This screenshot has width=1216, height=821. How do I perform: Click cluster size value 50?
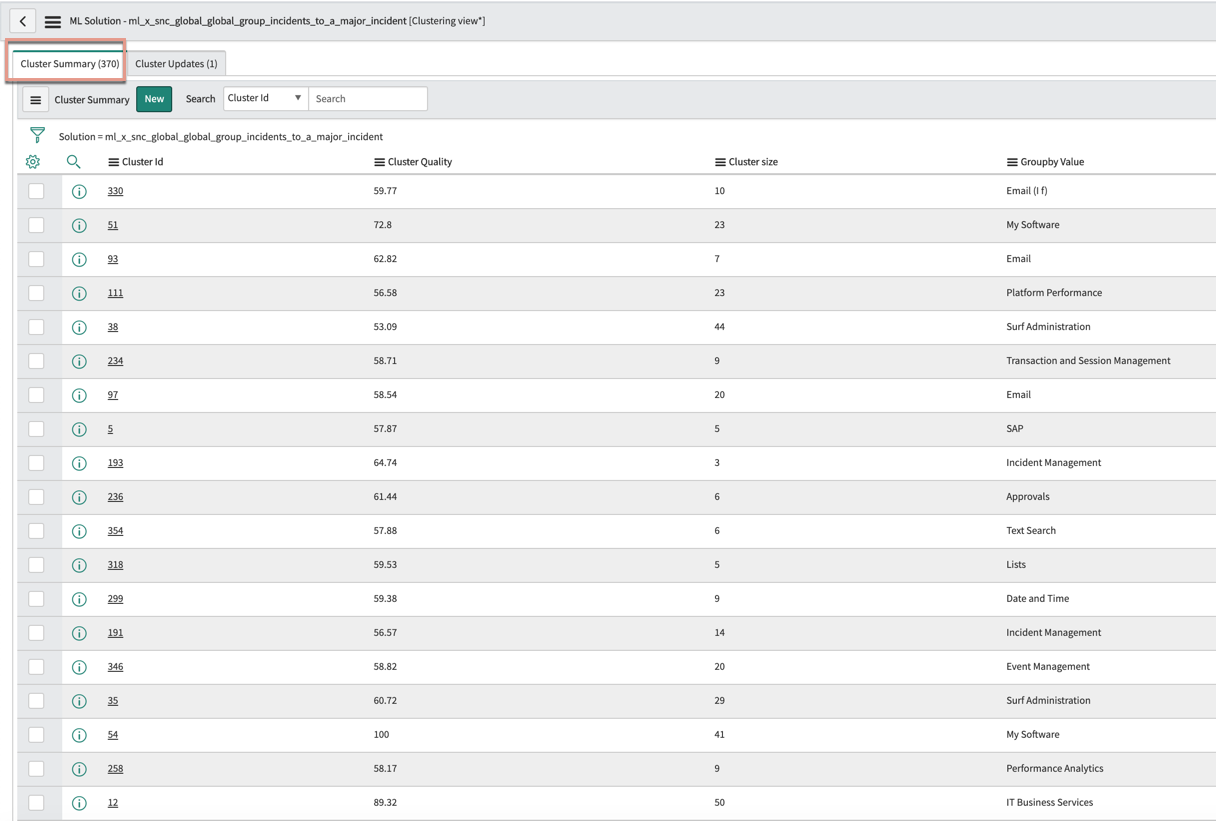(720, 803)
